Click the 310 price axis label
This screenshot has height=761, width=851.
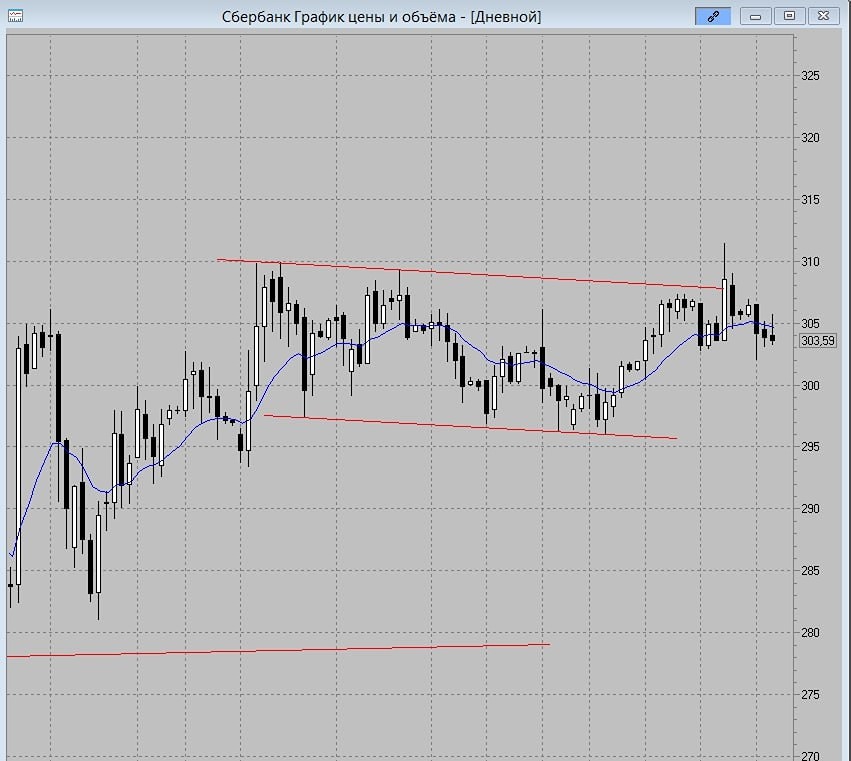(x=810, y=262)
